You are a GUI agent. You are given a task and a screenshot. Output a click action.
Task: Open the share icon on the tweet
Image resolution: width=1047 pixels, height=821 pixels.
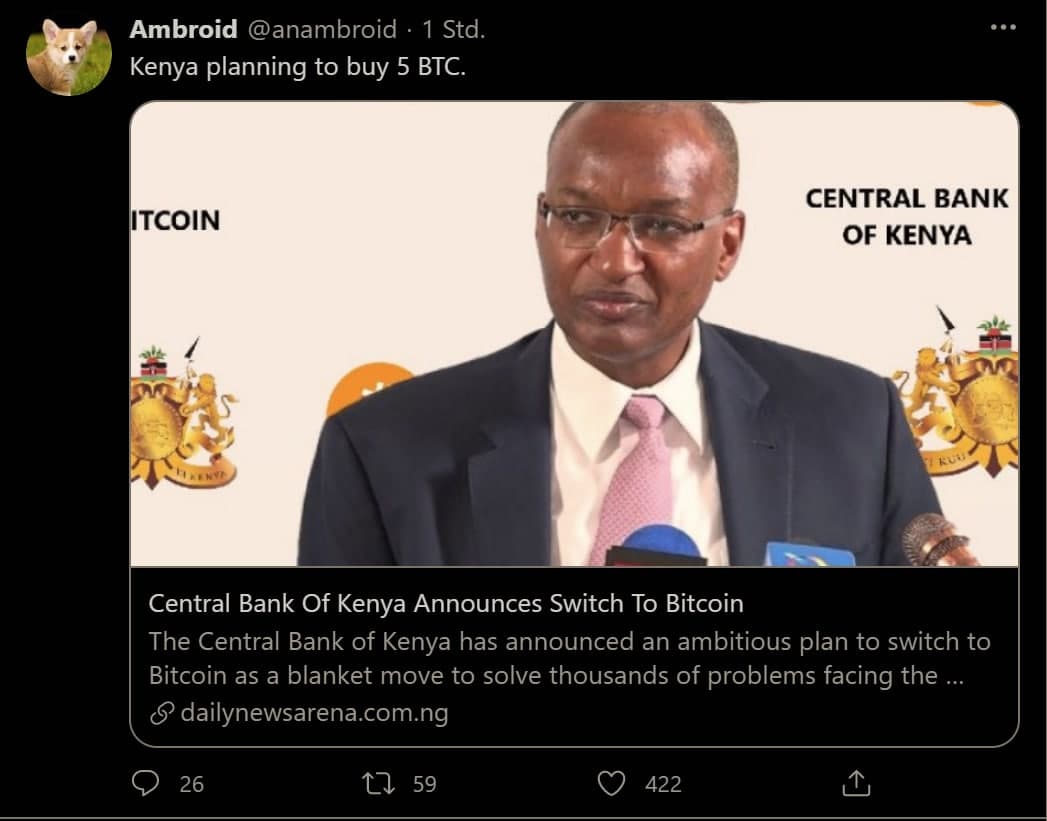coord(855,783)
